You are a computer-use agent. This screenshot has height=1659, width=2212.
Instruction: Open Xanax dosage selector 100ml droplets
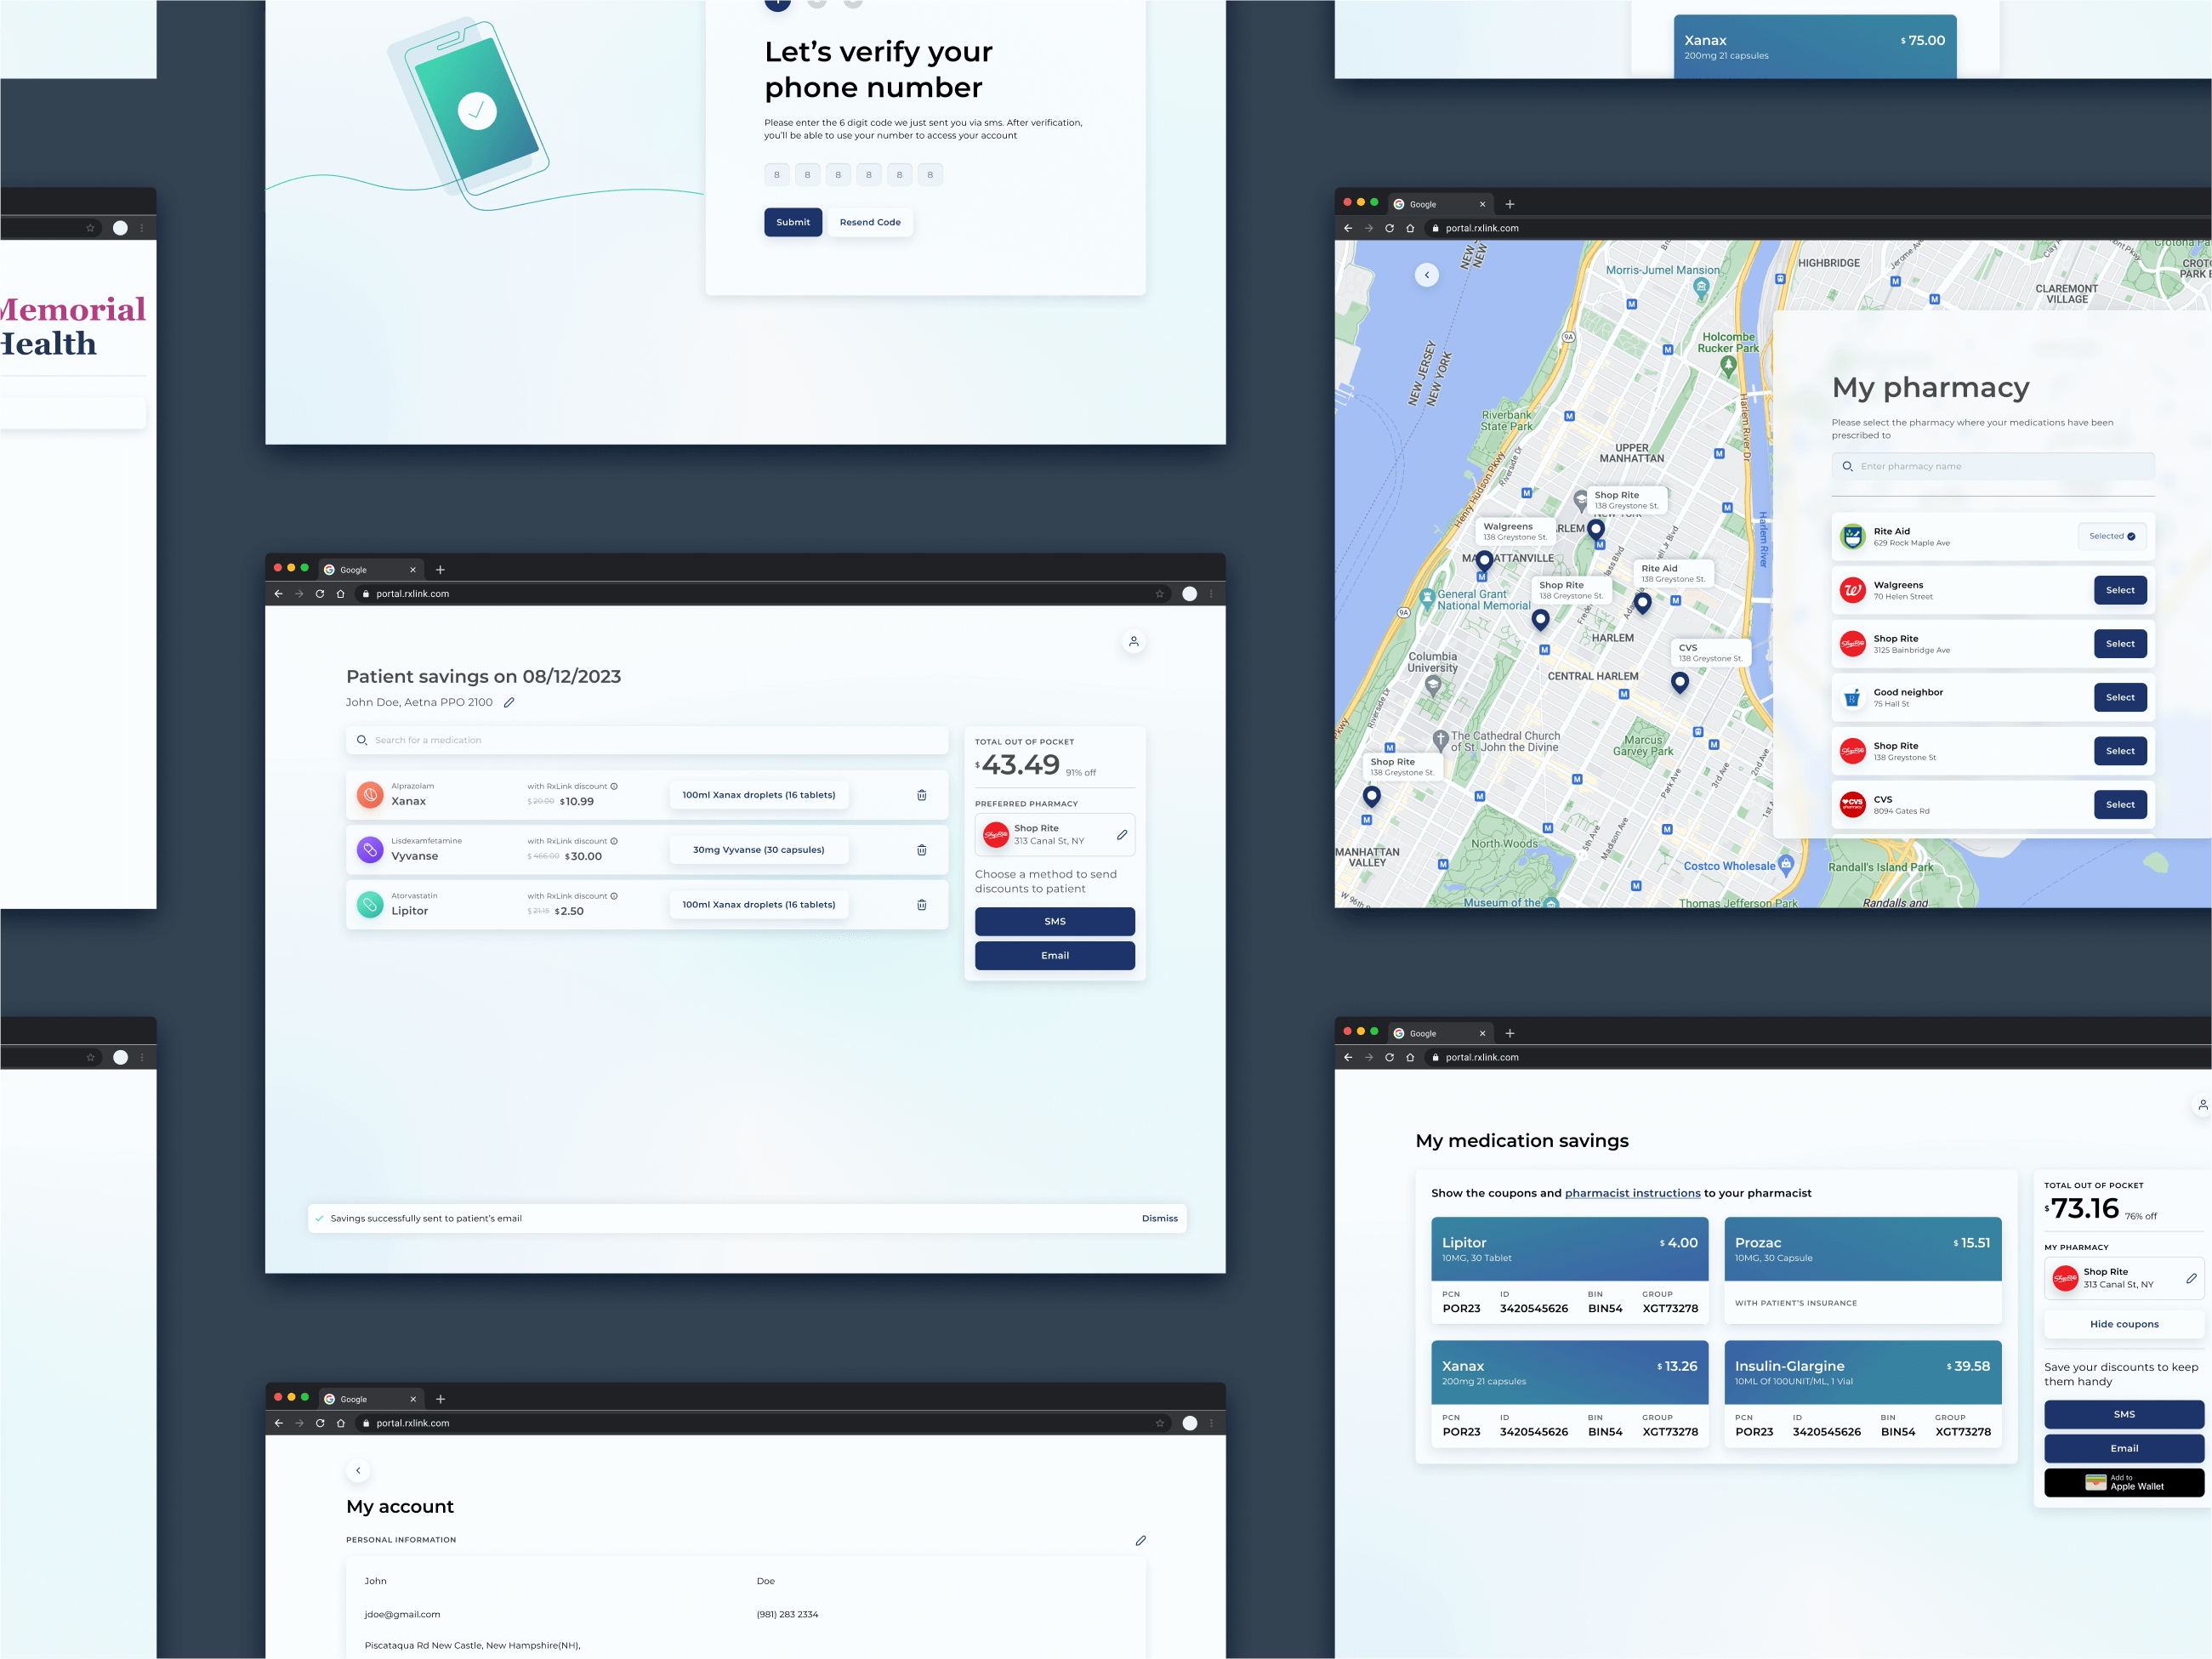[758, 795]
